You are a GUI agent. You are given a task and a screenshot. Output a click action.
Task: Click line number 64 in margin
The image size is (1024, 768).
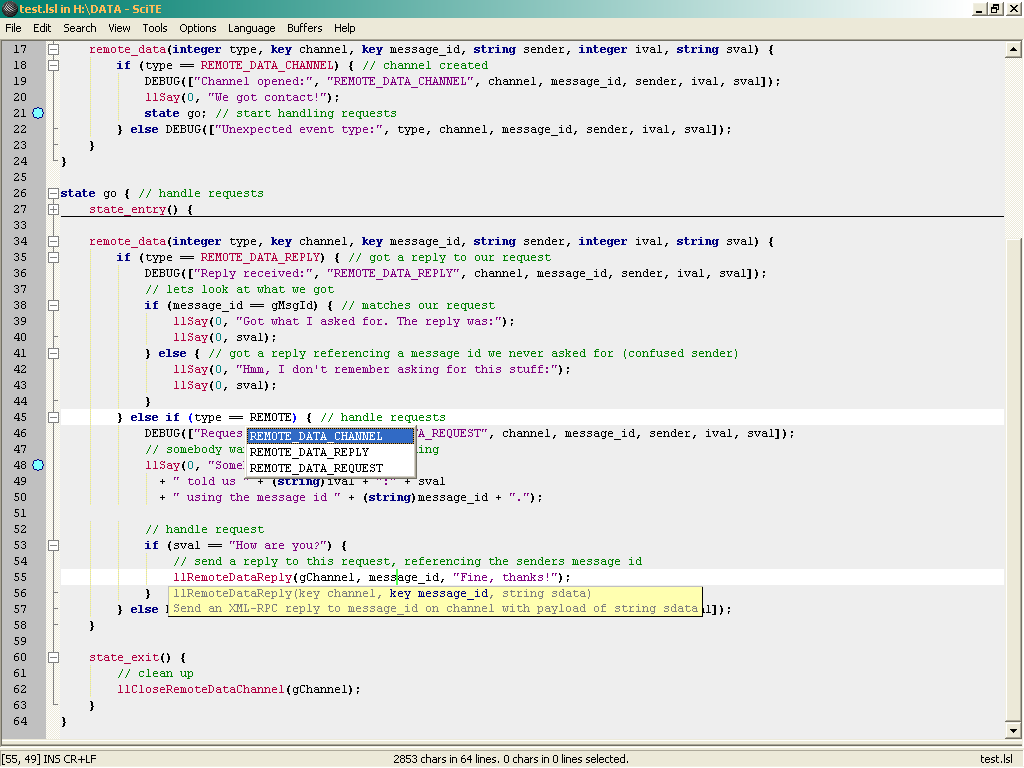coord(20,722)
